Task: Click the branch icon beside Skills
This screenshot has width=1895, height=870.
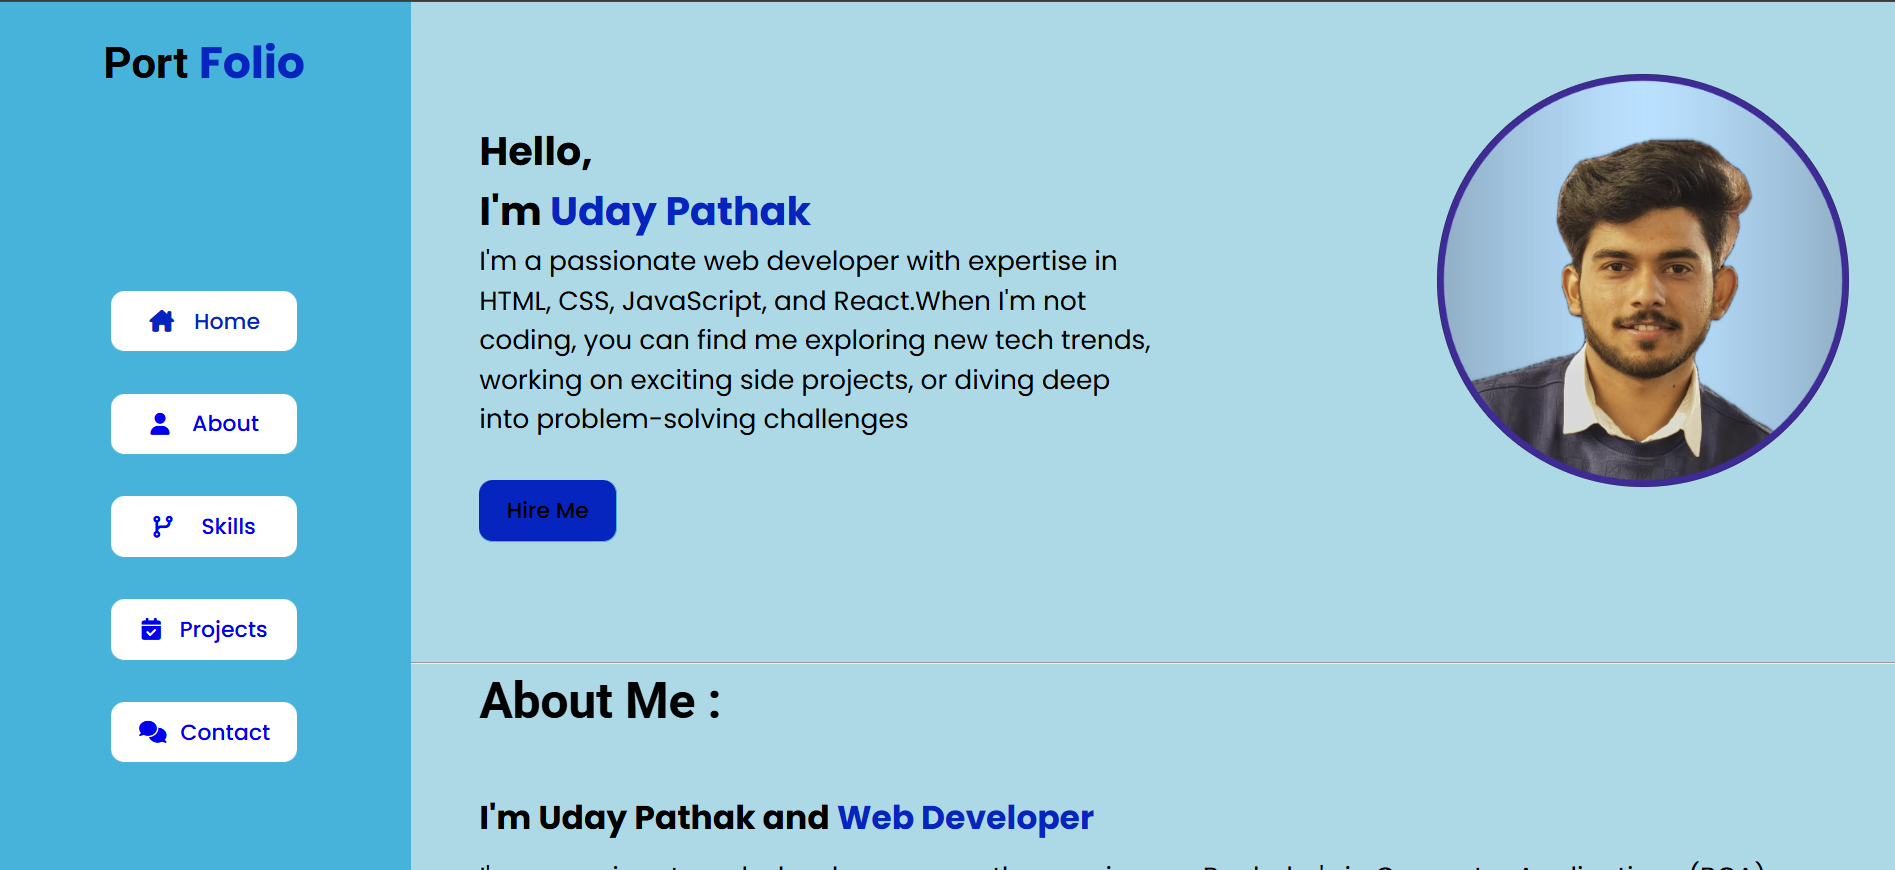Action: (162, 527)
